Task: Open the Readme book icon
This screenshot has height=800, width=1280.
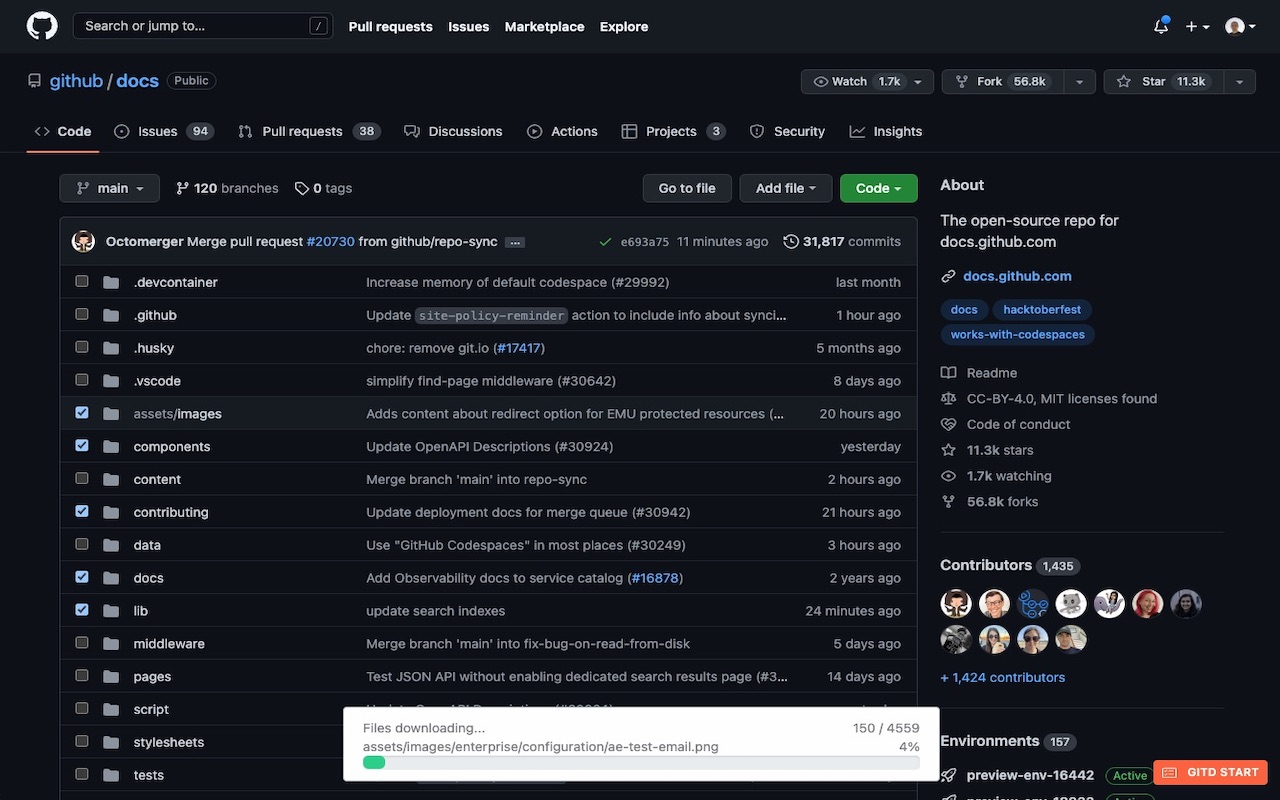Action: pyautogui.click(x=947, y=372)
